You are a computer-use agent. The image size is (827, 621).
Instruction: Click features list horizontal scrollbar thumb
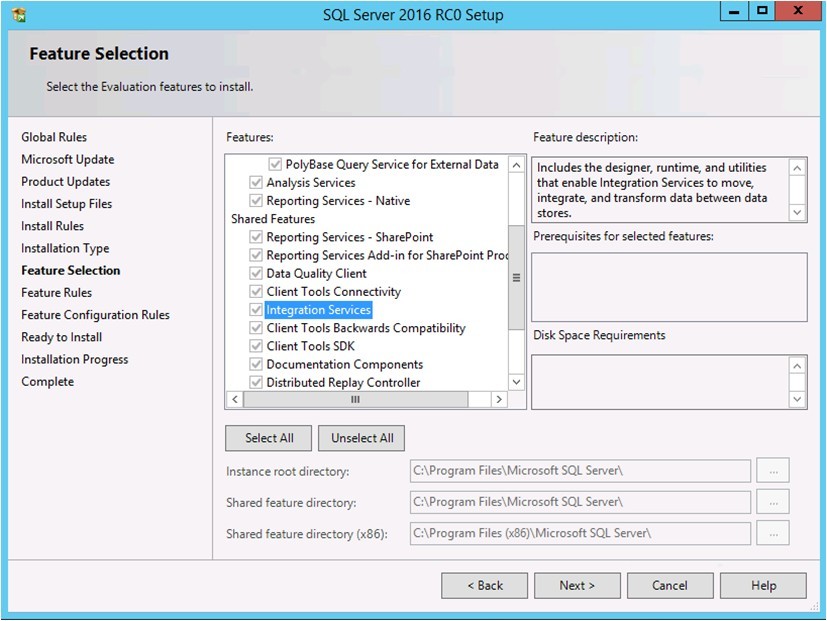[x=355, y=399]
